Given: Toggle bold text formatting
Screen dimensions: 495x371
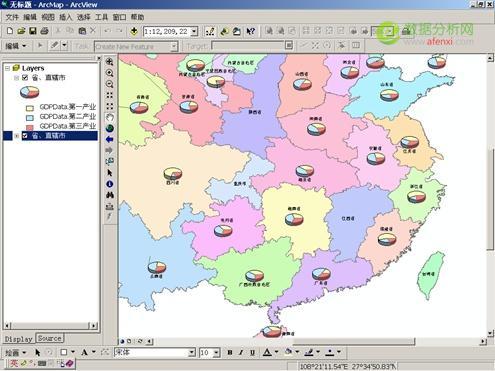Looking at the screenshot, I should click(x=230, y=352).
